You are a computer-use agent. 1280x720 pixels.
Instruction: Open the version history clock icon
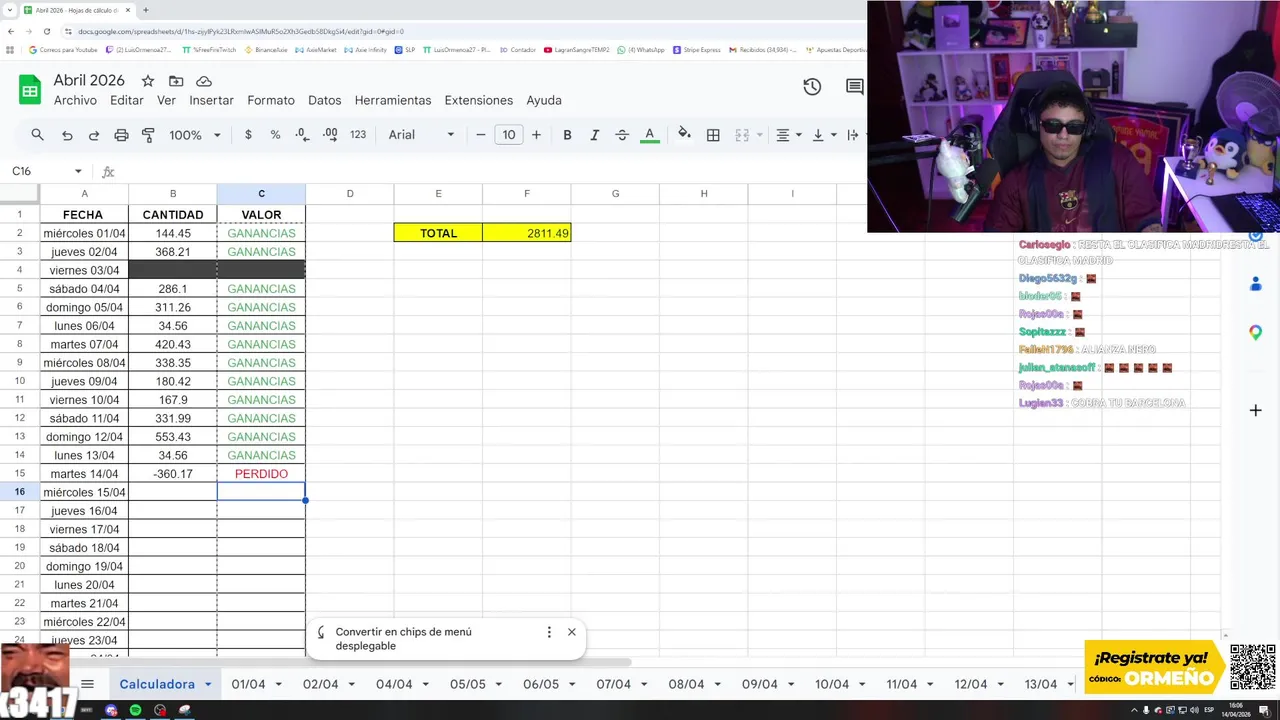pos(812,87)
